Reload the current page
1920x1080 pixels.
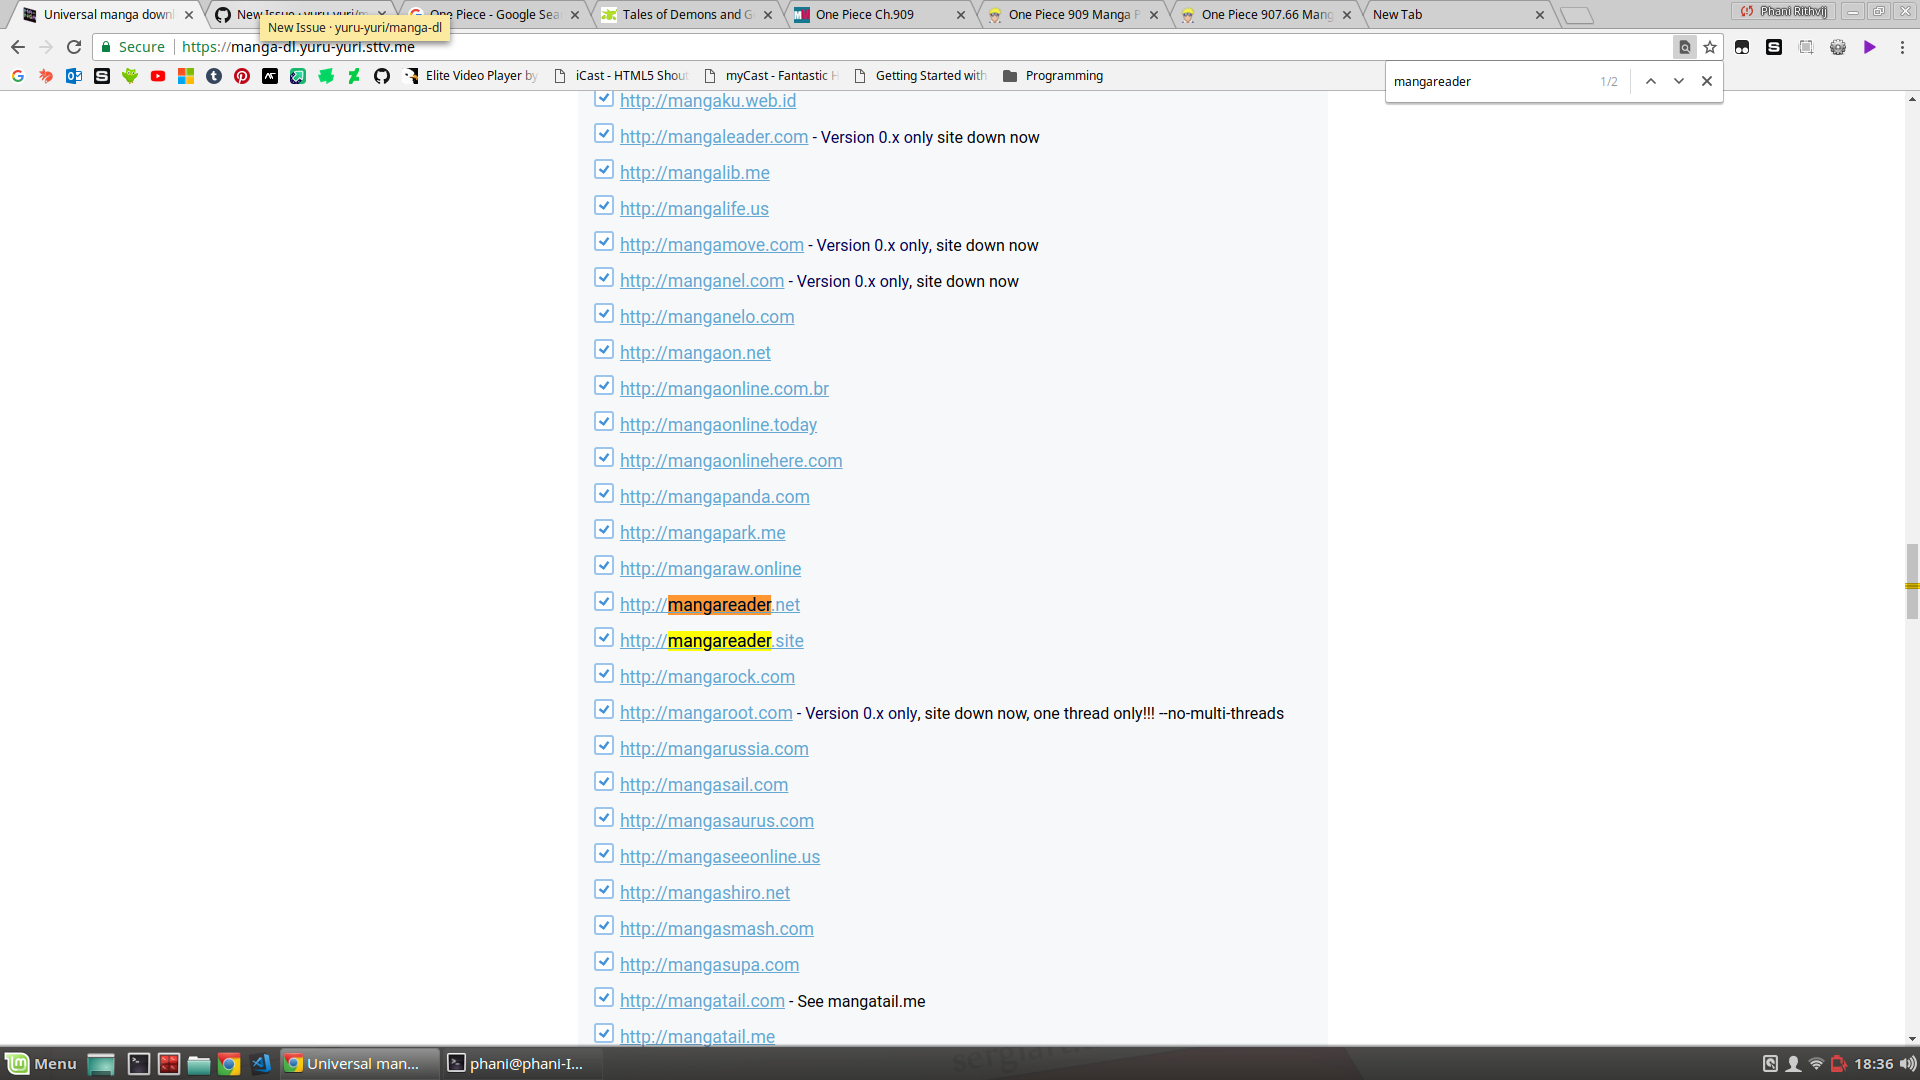click(74, 47)
